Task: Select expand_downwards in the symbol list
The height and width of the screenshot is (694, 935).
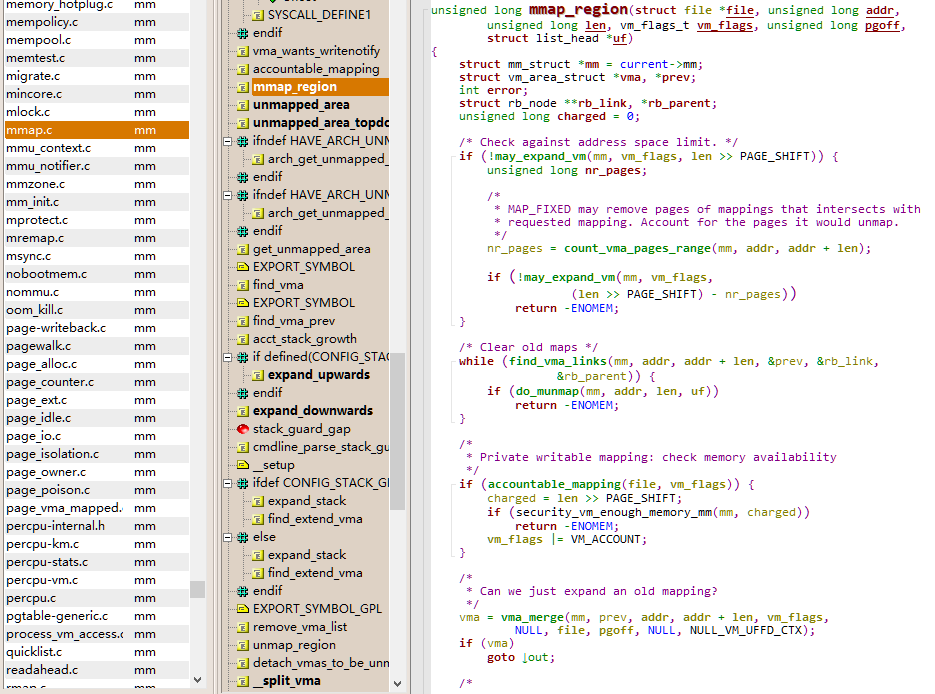Action: [x=312, y=411]
